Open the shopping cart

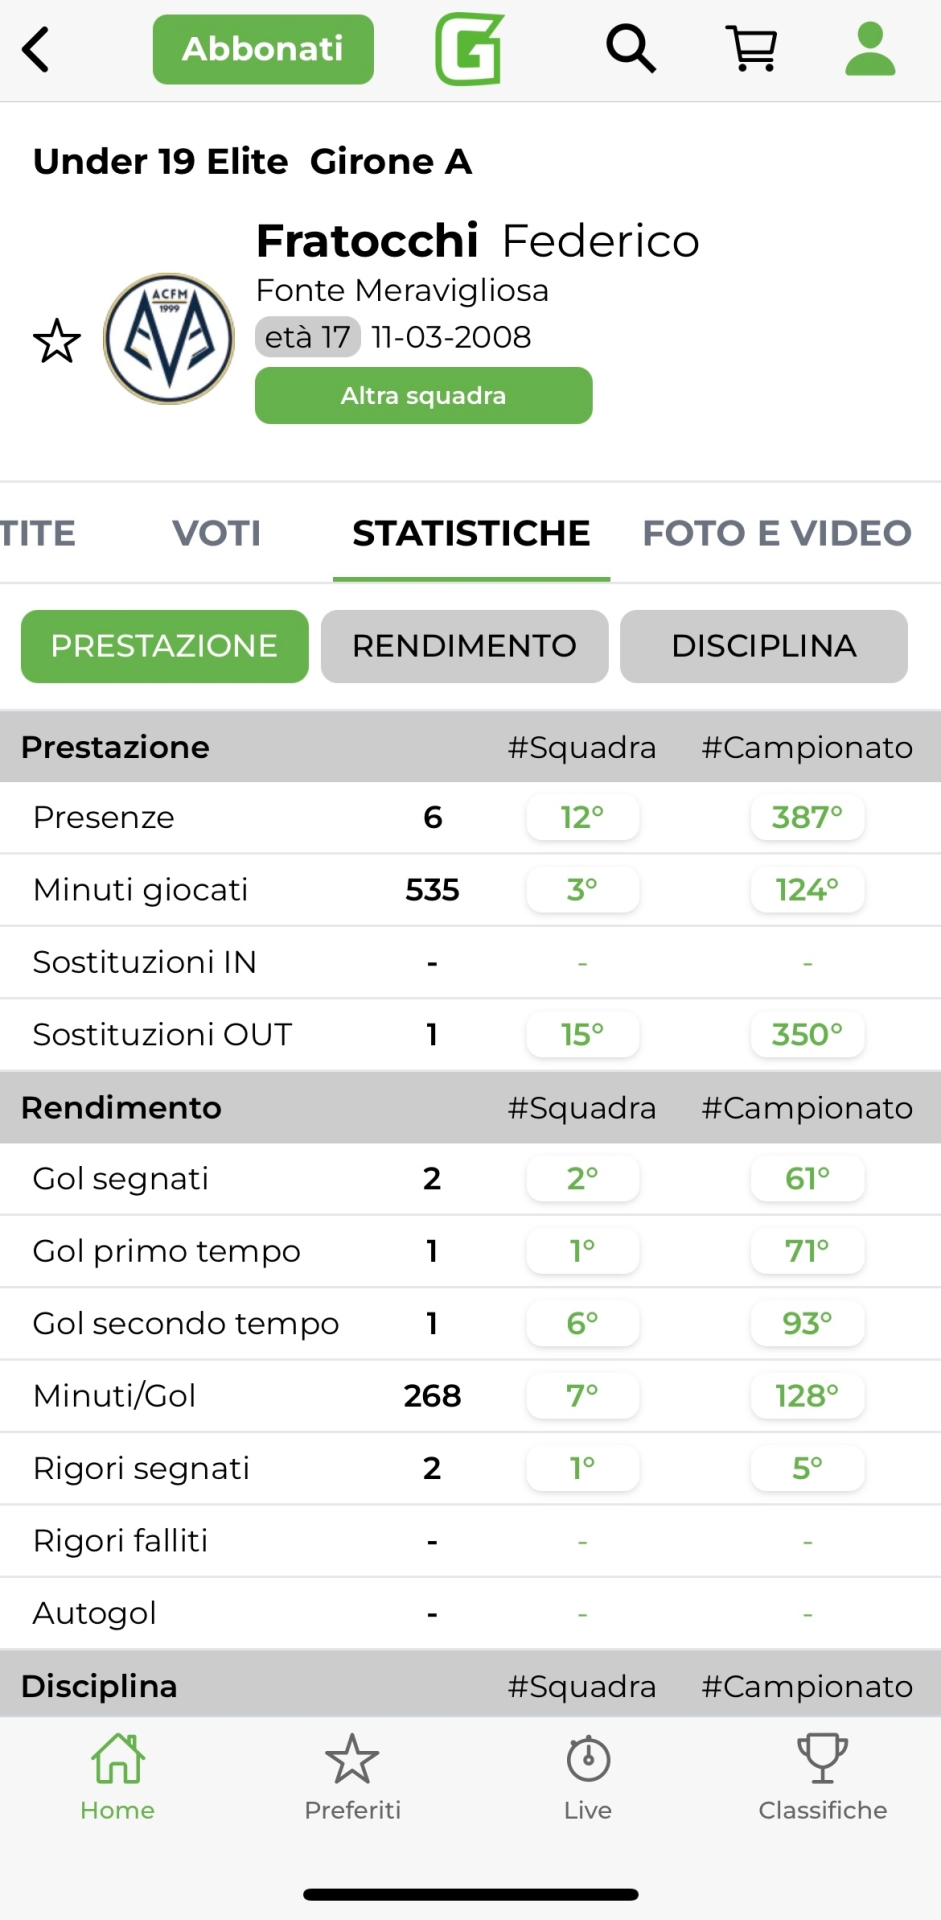[752, 49]
